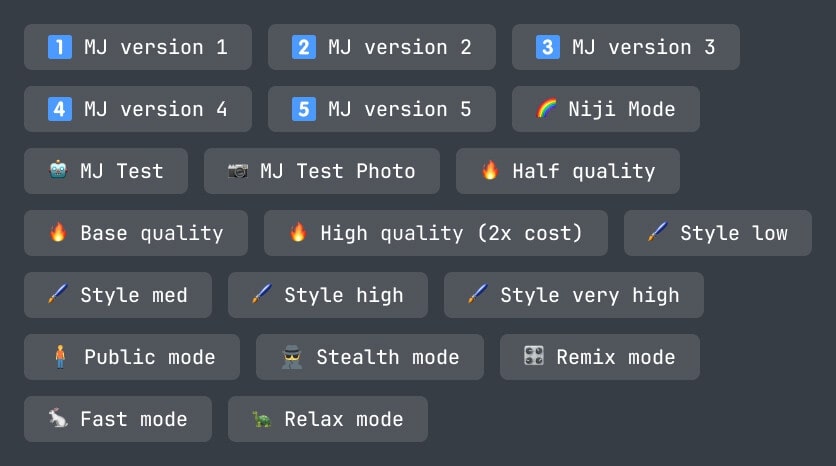
Task: Toggle Remix mode button
Action: [600, 357]
